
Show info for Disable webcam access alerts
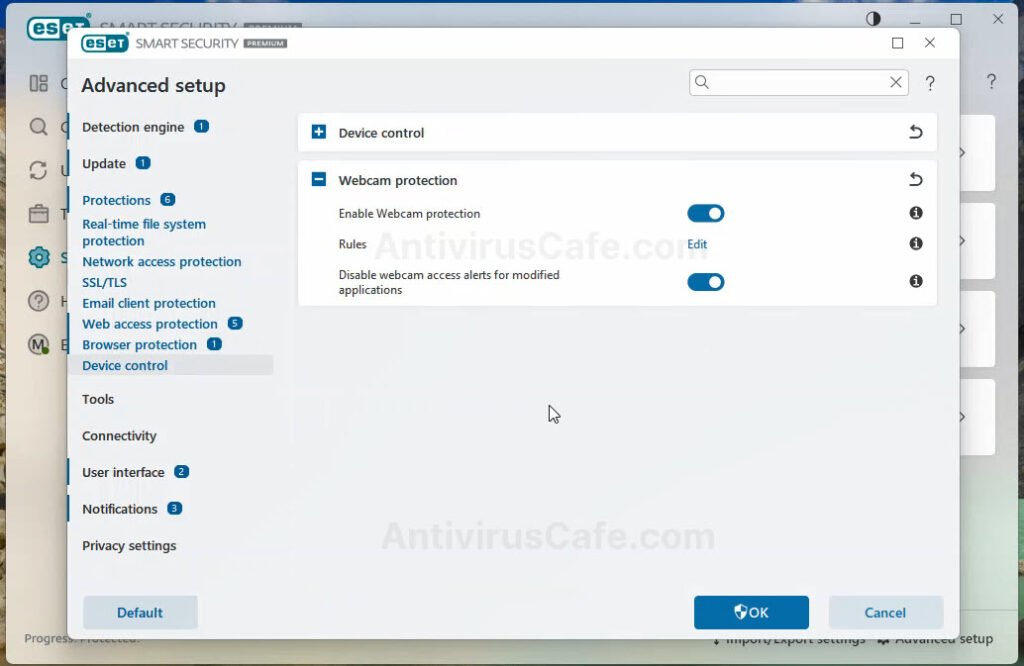point(916,281)
